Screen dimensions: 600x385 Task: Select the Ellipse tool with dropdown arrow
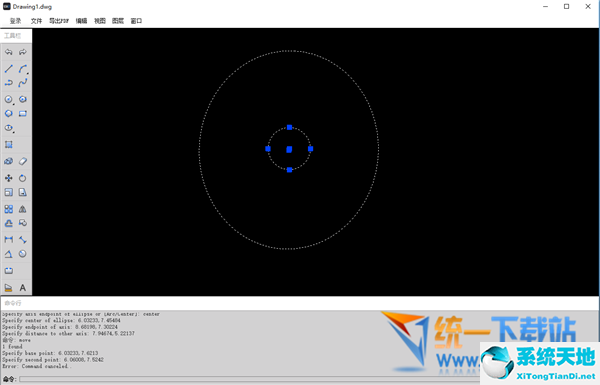(9, 128)
